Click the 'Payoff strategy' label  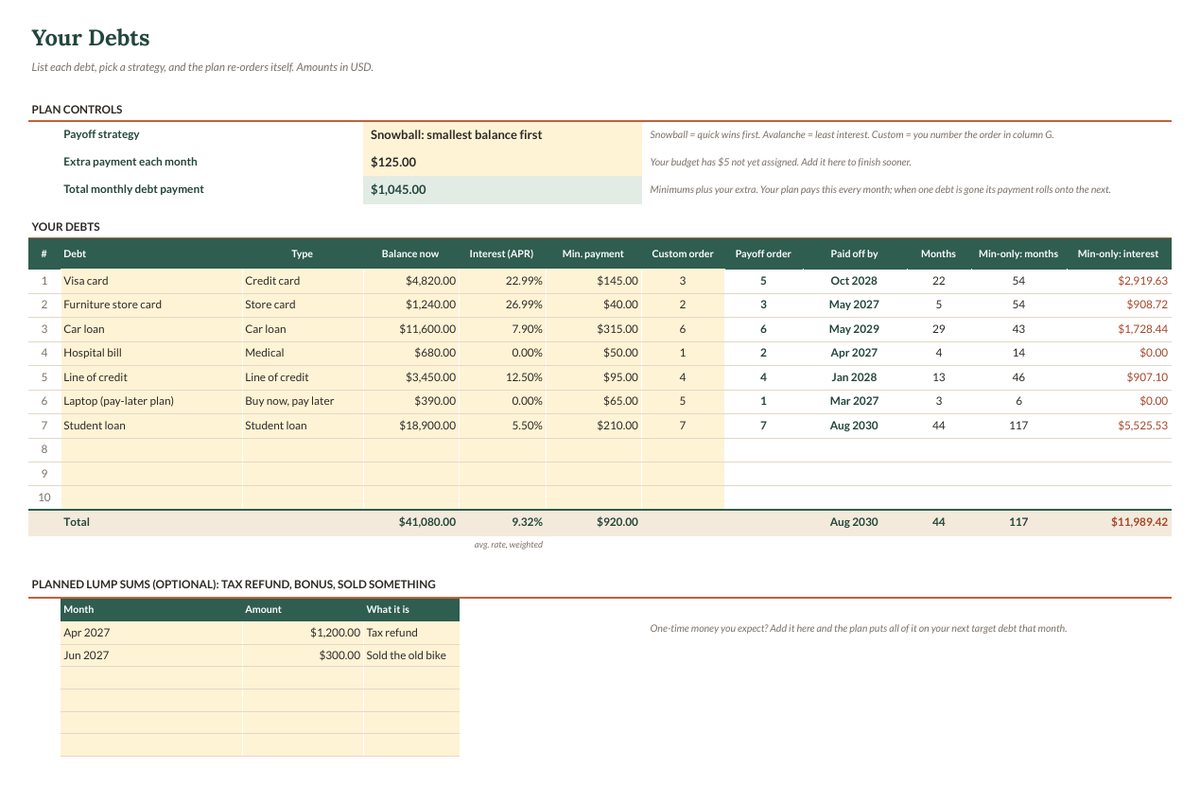point(101,134)
